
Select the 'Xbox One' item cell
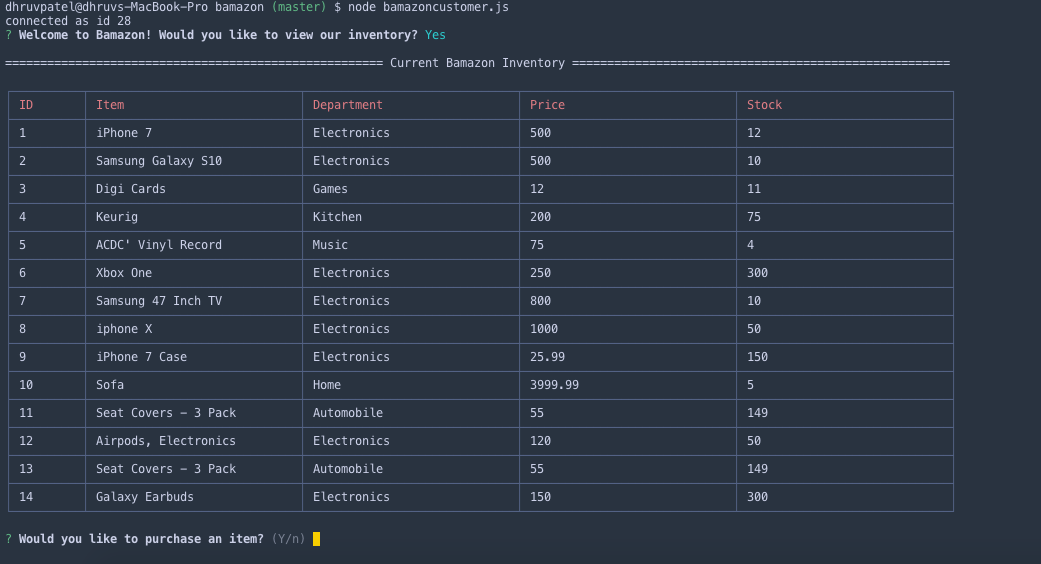(x=124, y=273)
